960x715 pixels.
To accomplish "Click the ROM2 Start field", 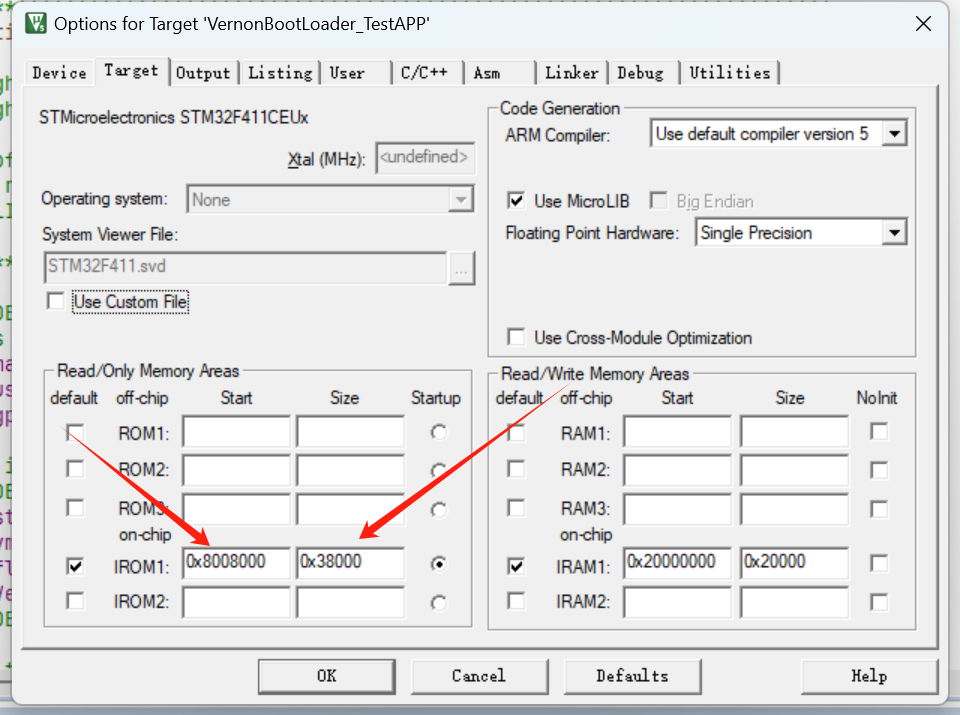I will (236, 470).
